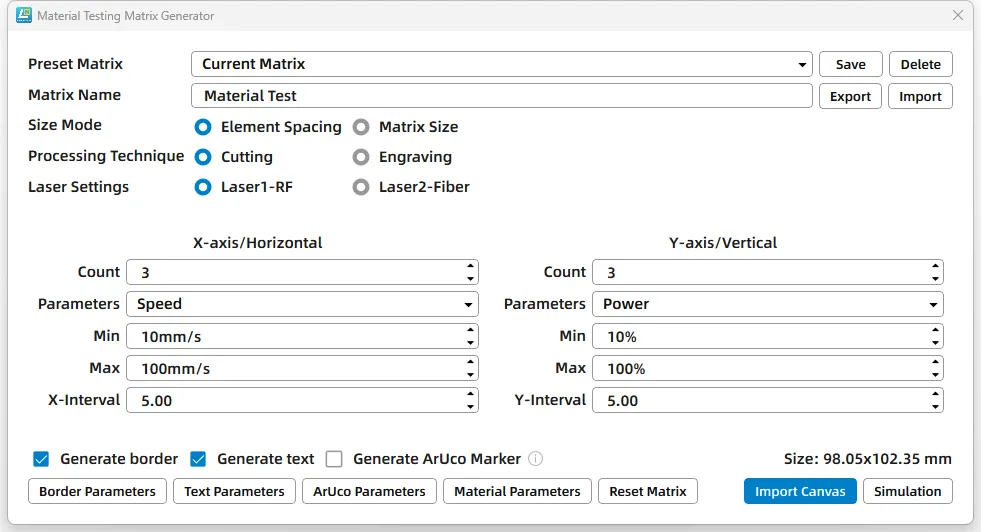Viewport: 981px width, 532px height.
Task: Click the app icon in title bar
Action: [23, 16]
